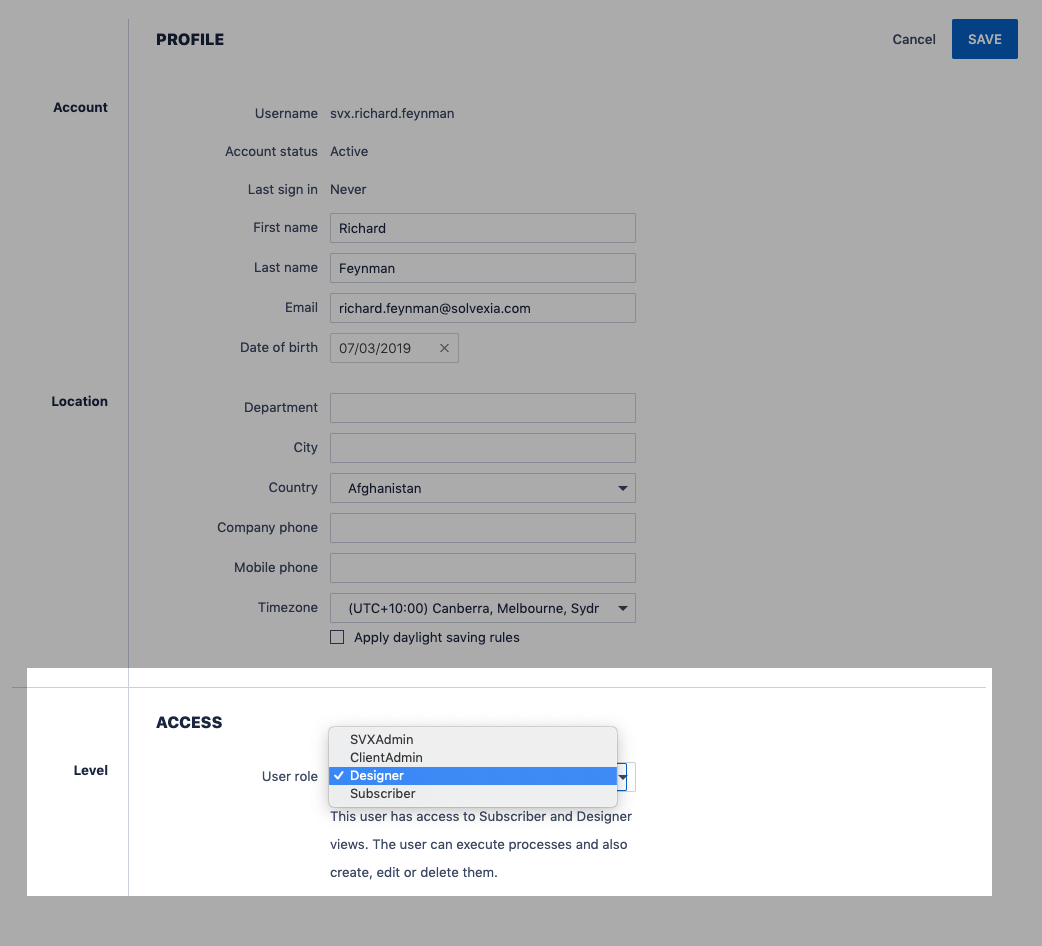
Task: Click the Company phone field
Action: (482, 528)
